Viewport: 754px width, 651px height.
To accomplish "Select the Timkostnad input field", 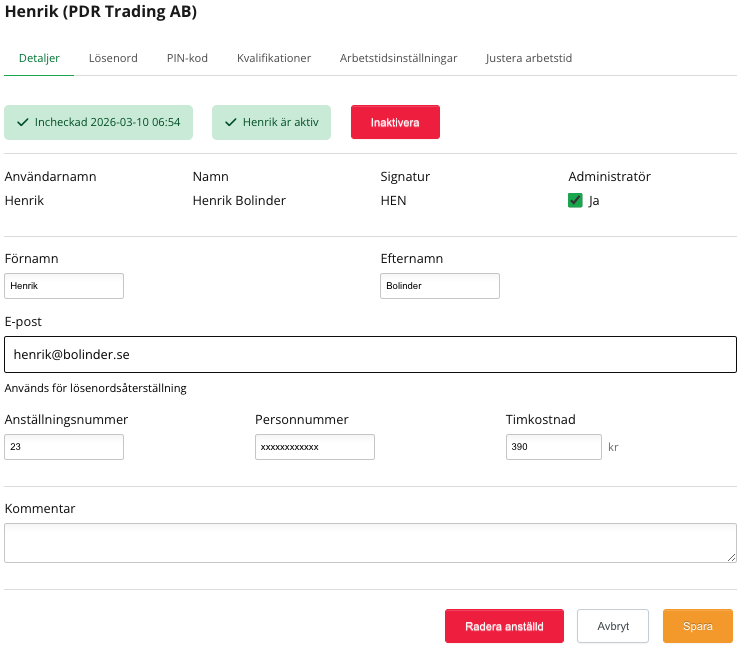I will tap(554, 447).
